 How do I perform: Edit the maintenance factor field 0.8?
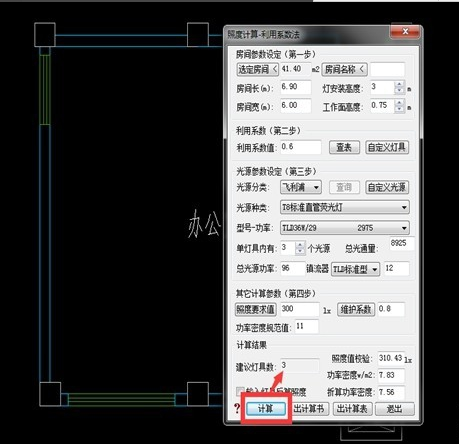point(391,309)
